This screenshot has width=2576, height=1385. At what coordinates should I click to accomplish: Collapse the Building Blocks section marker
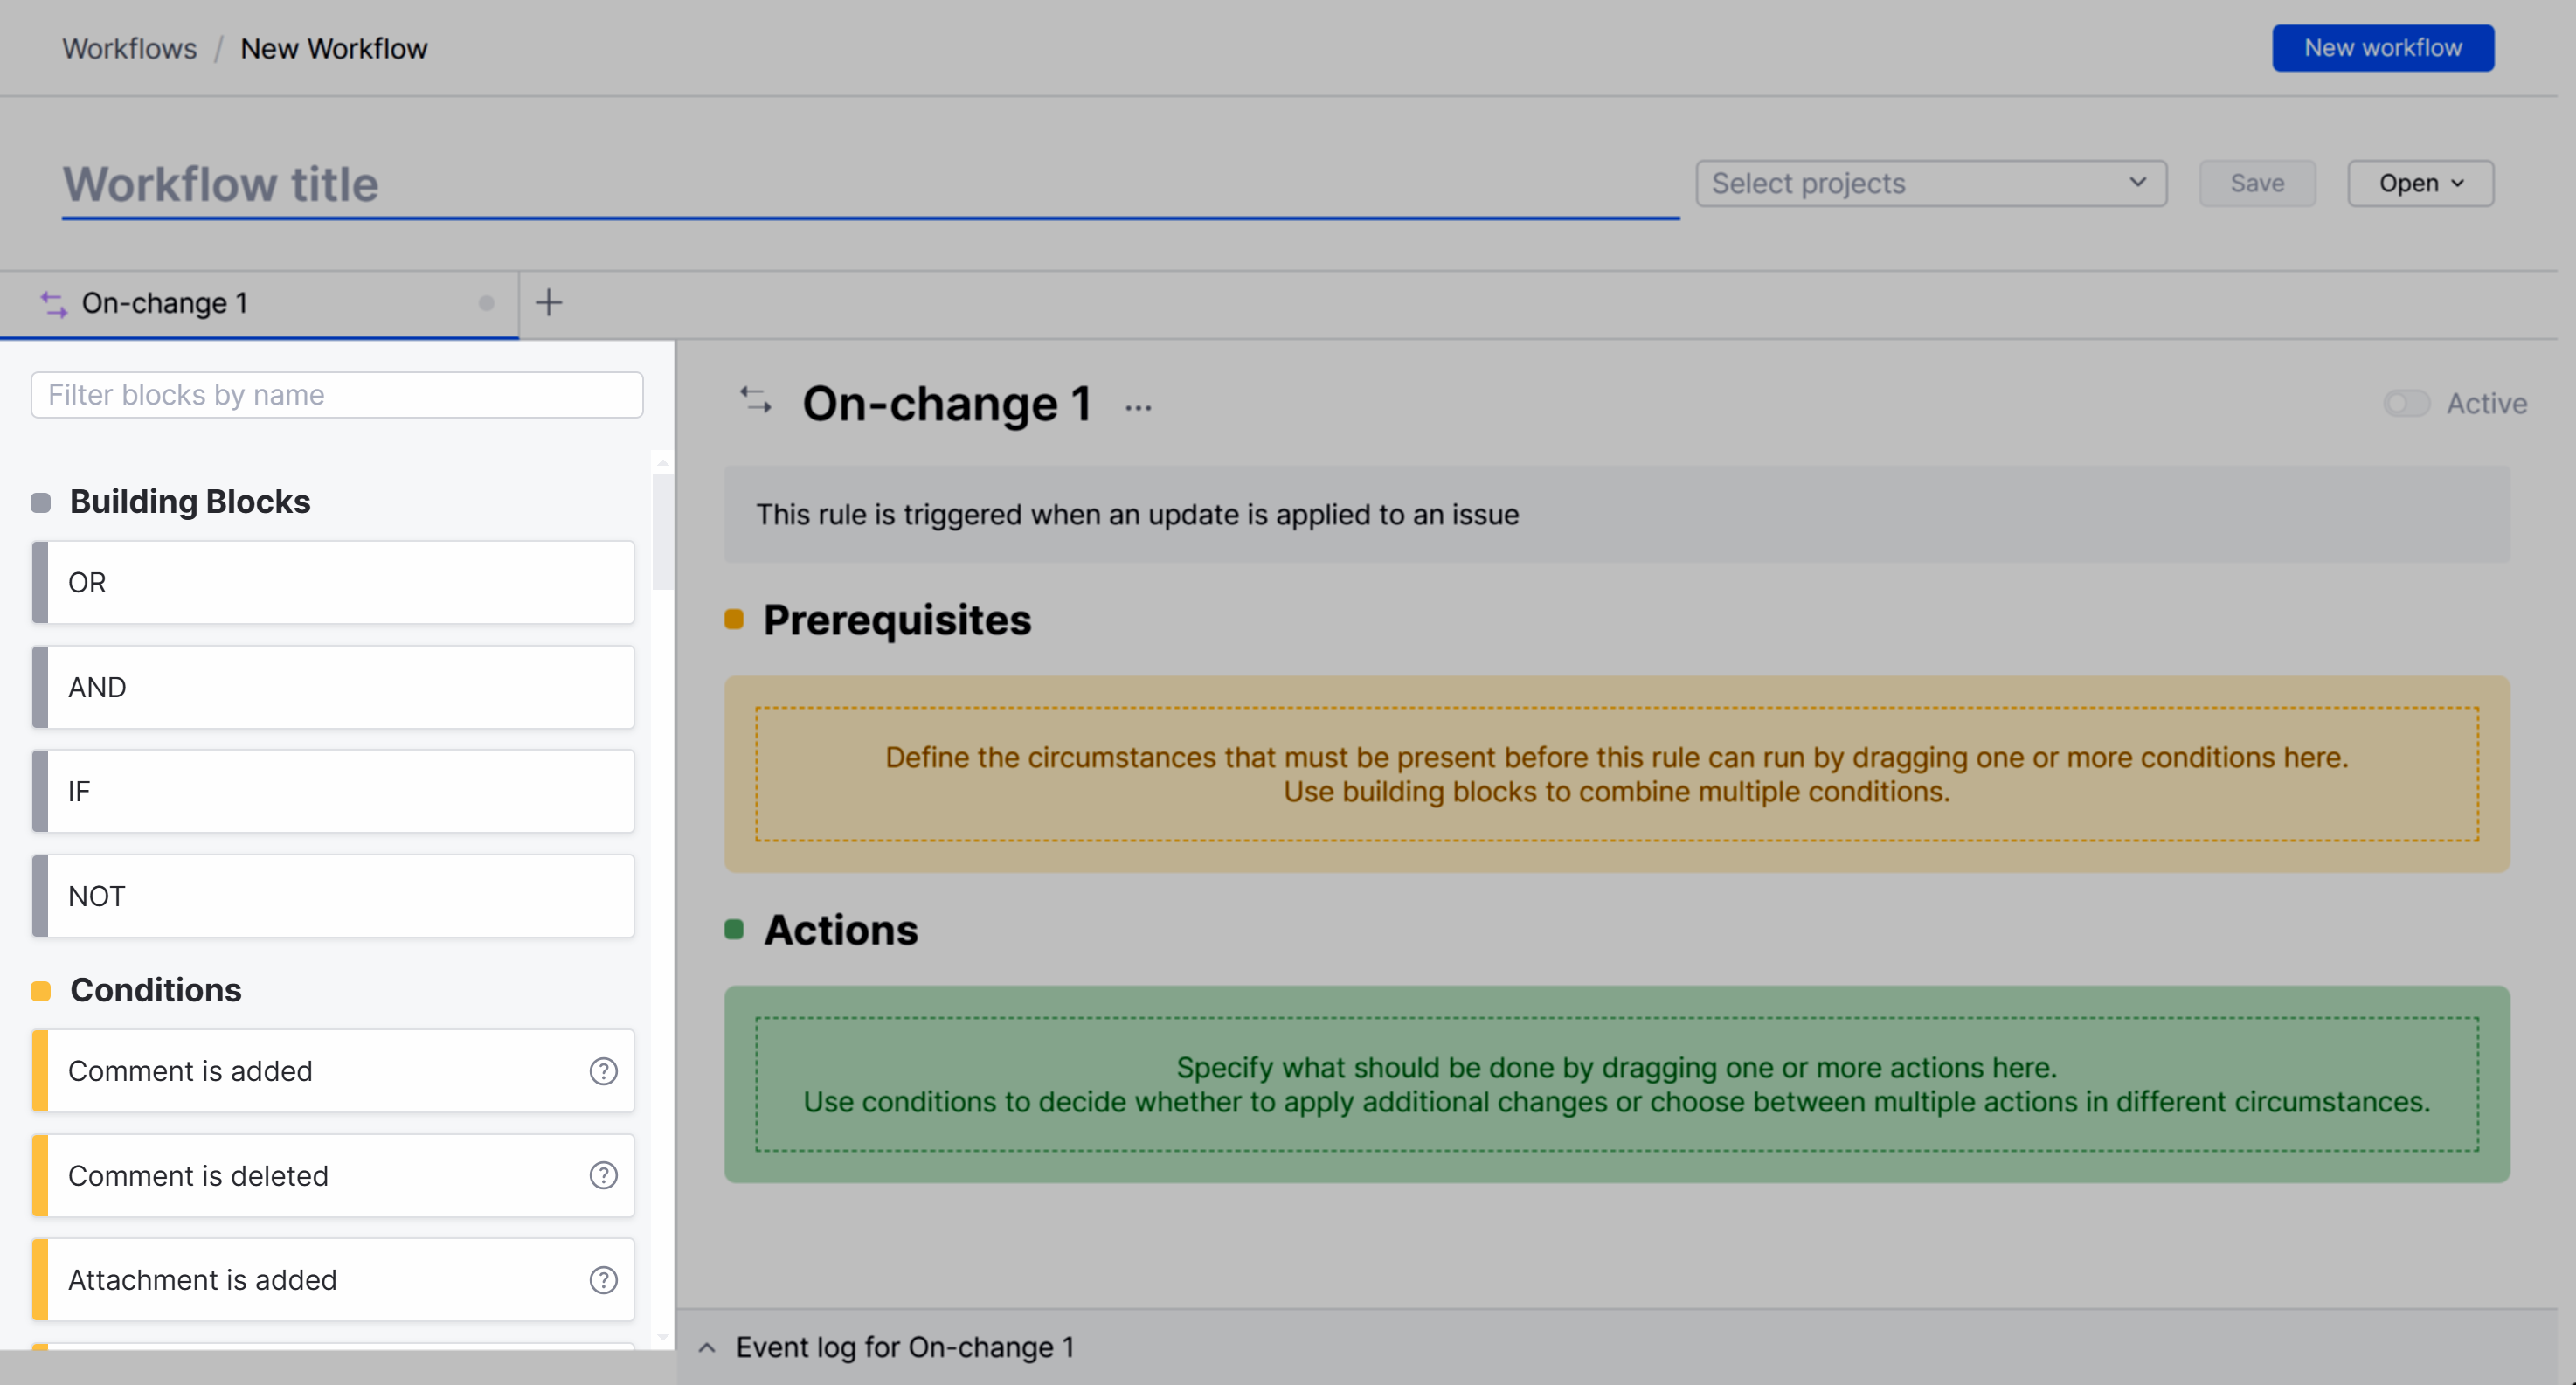pos(40,502)
